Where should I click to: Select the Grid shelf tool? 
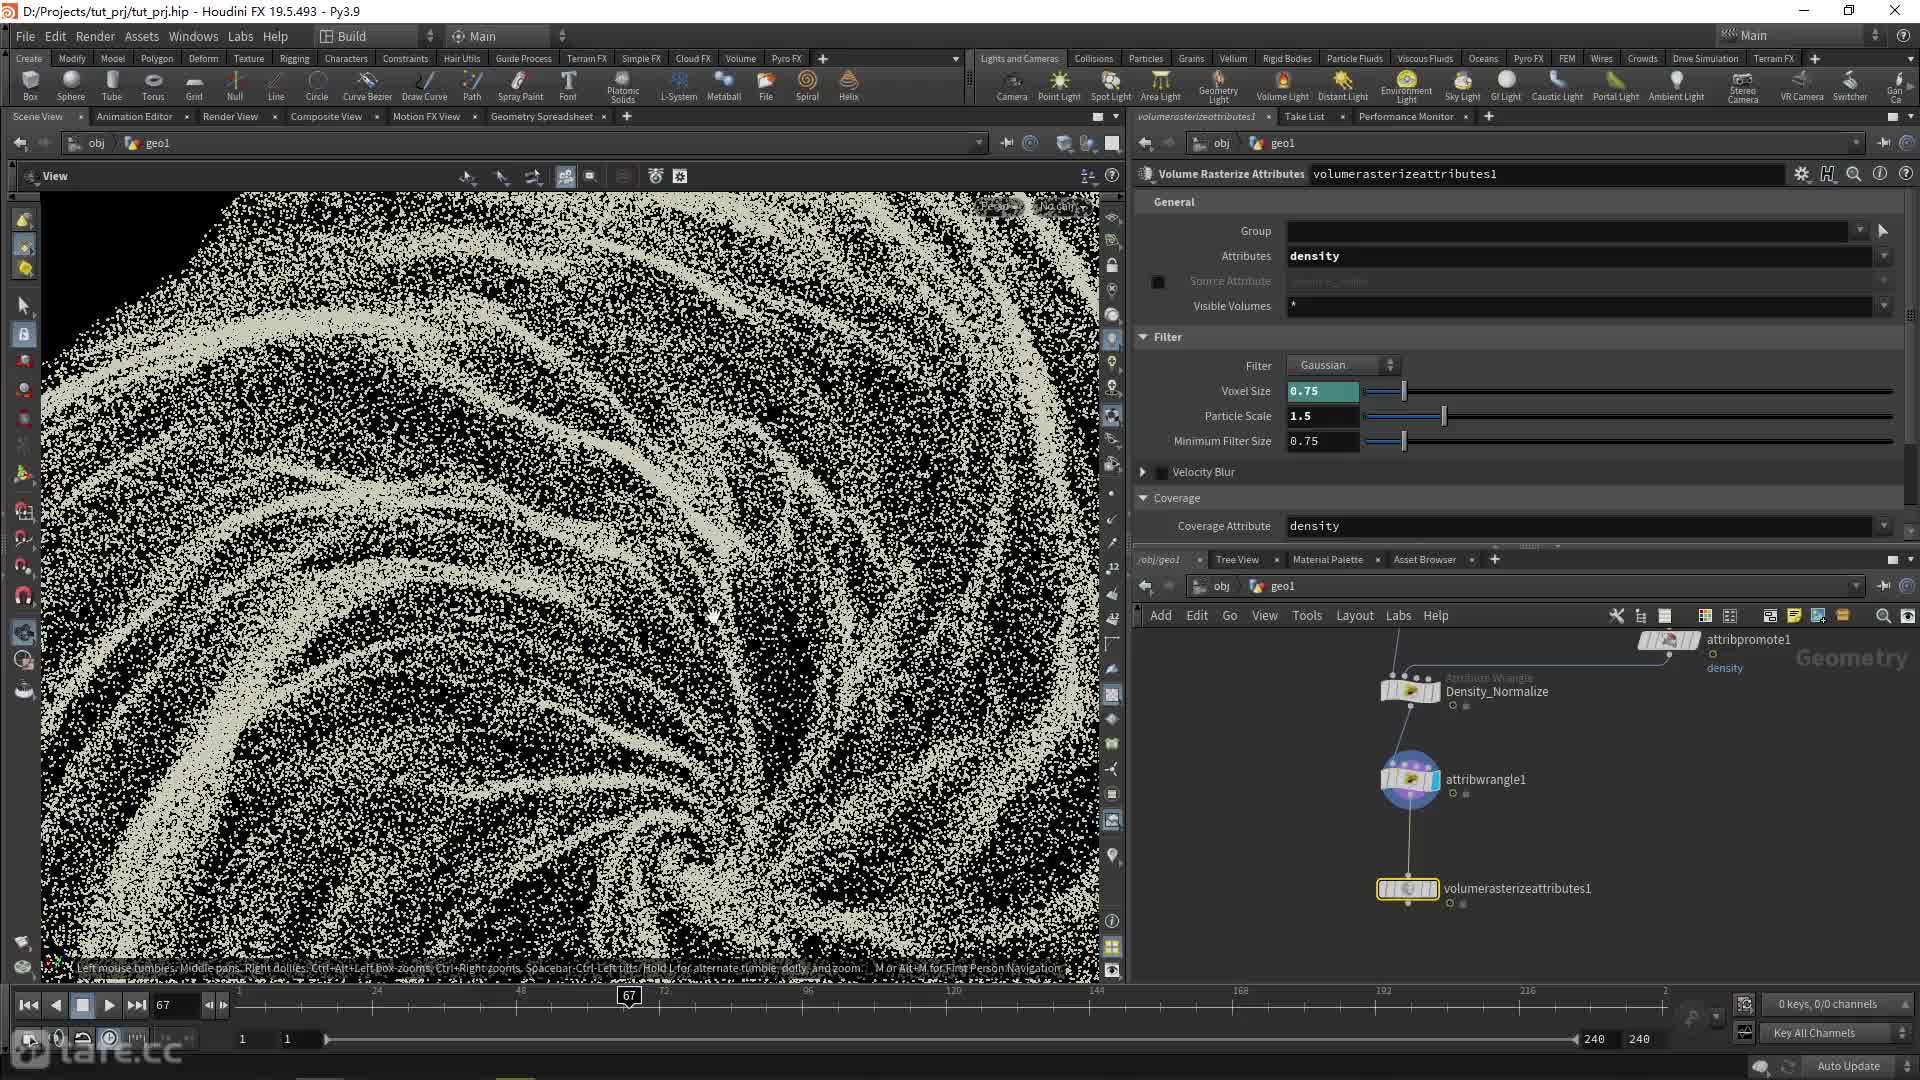[194, 86]
